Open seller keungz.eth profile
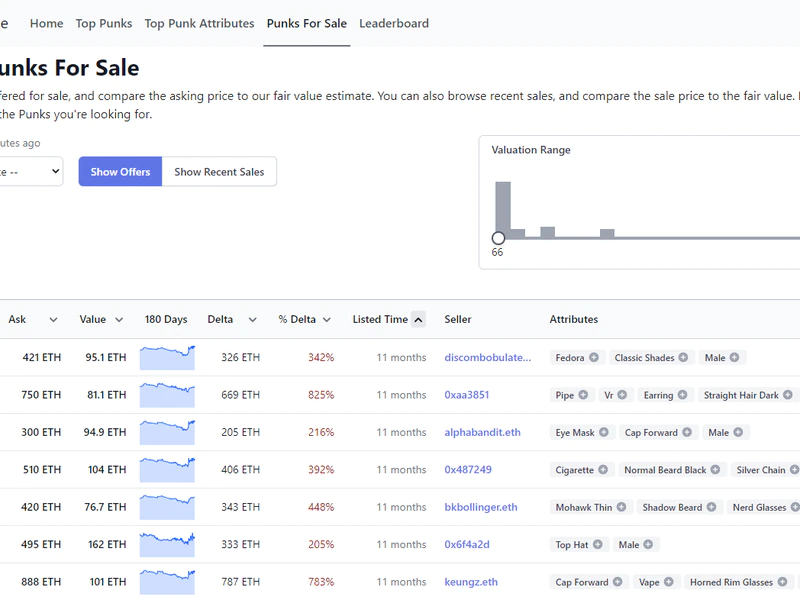800x600 pixels. pos(471,582)
